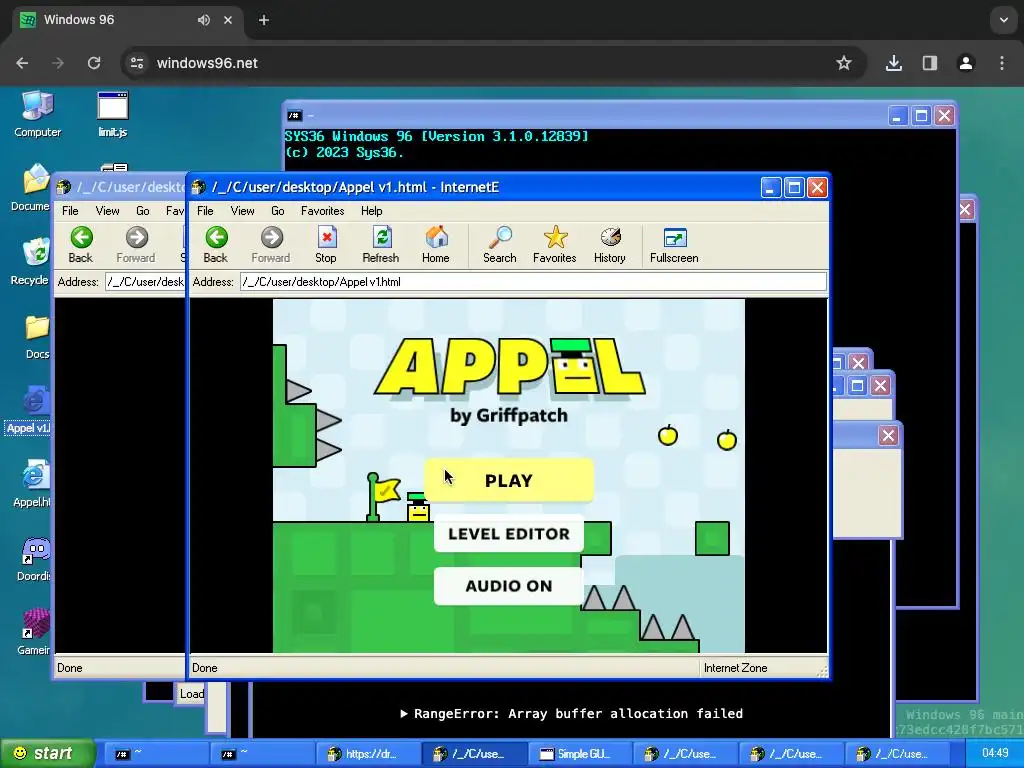Mute tab via speaker icon on Windows 96 tab
The width and height of the screenshot is (1024, 768).
click(204, 20)
